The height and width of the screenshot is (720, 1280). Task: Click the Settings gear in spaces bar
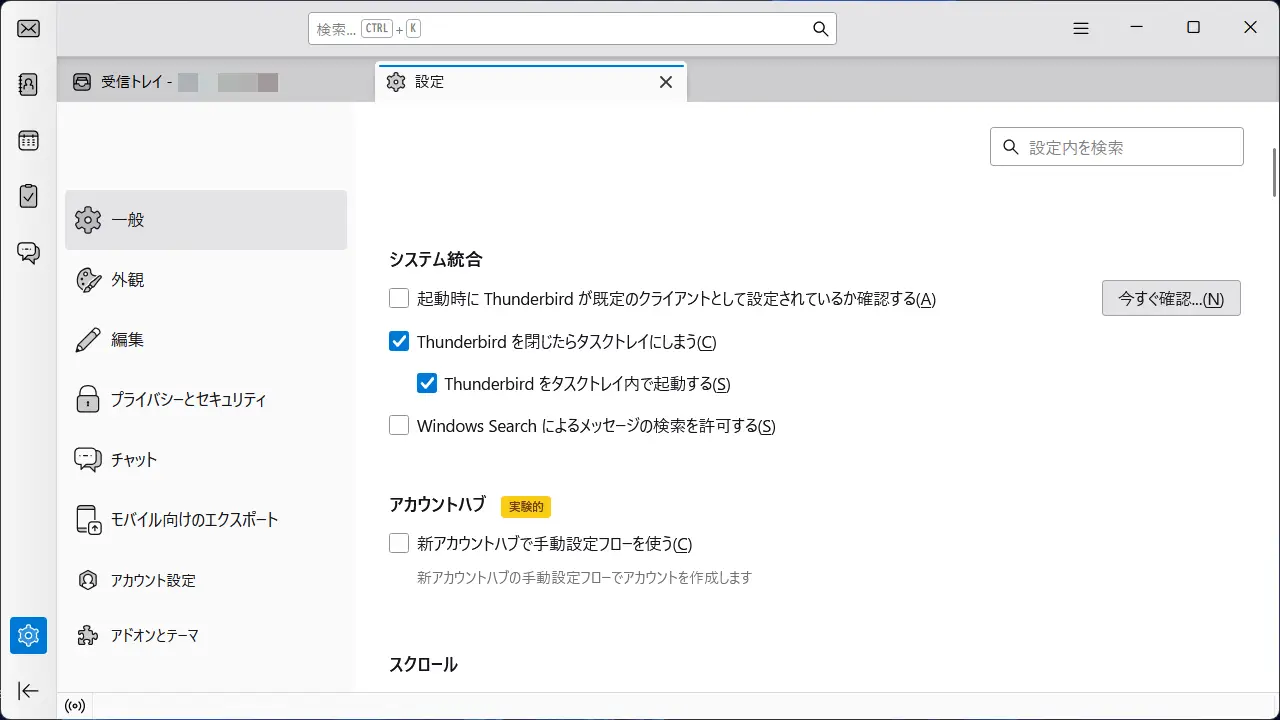pos(29,635)
